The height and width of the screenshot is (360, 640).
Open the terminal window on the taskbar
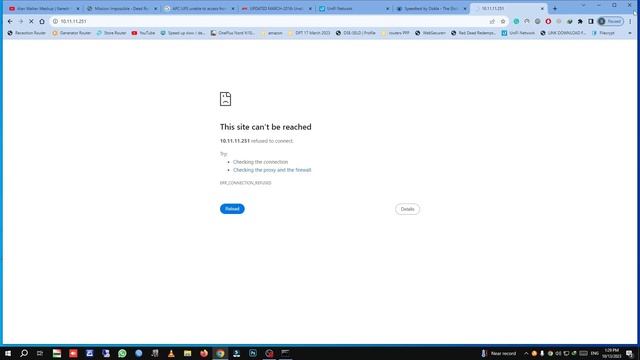285,353
